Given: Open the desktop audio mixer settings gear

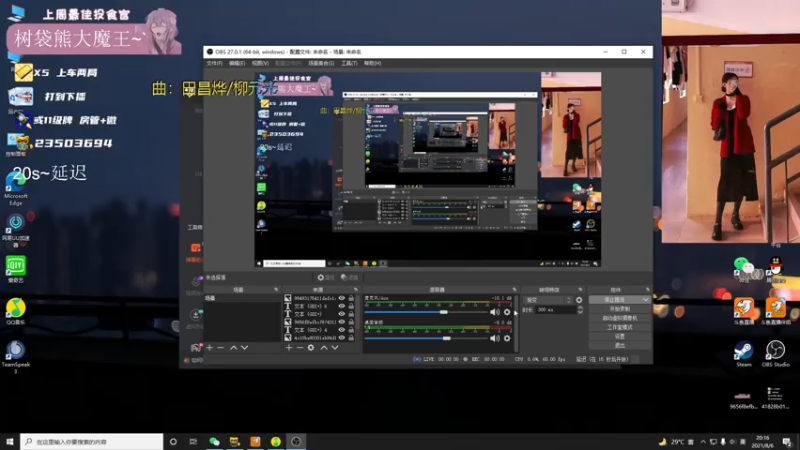Looking at the screenshot, I should click(507, 338).
